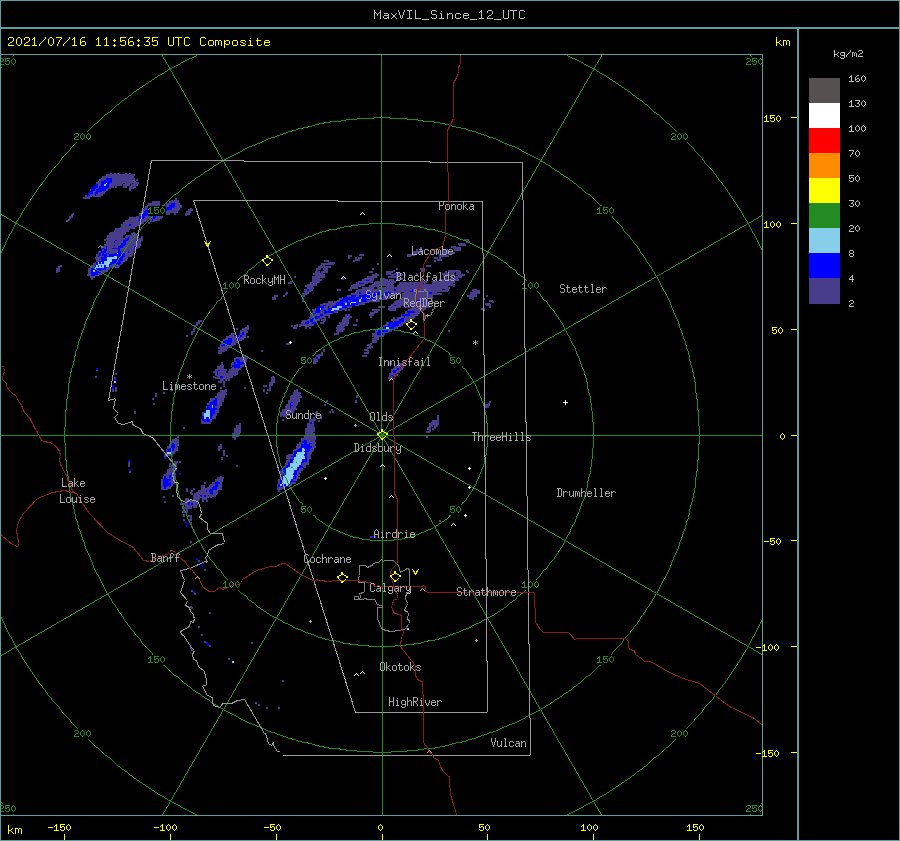This screenshot has height=841, width=900.
Task: Click the Stettler city label
Action: point(583,289)
